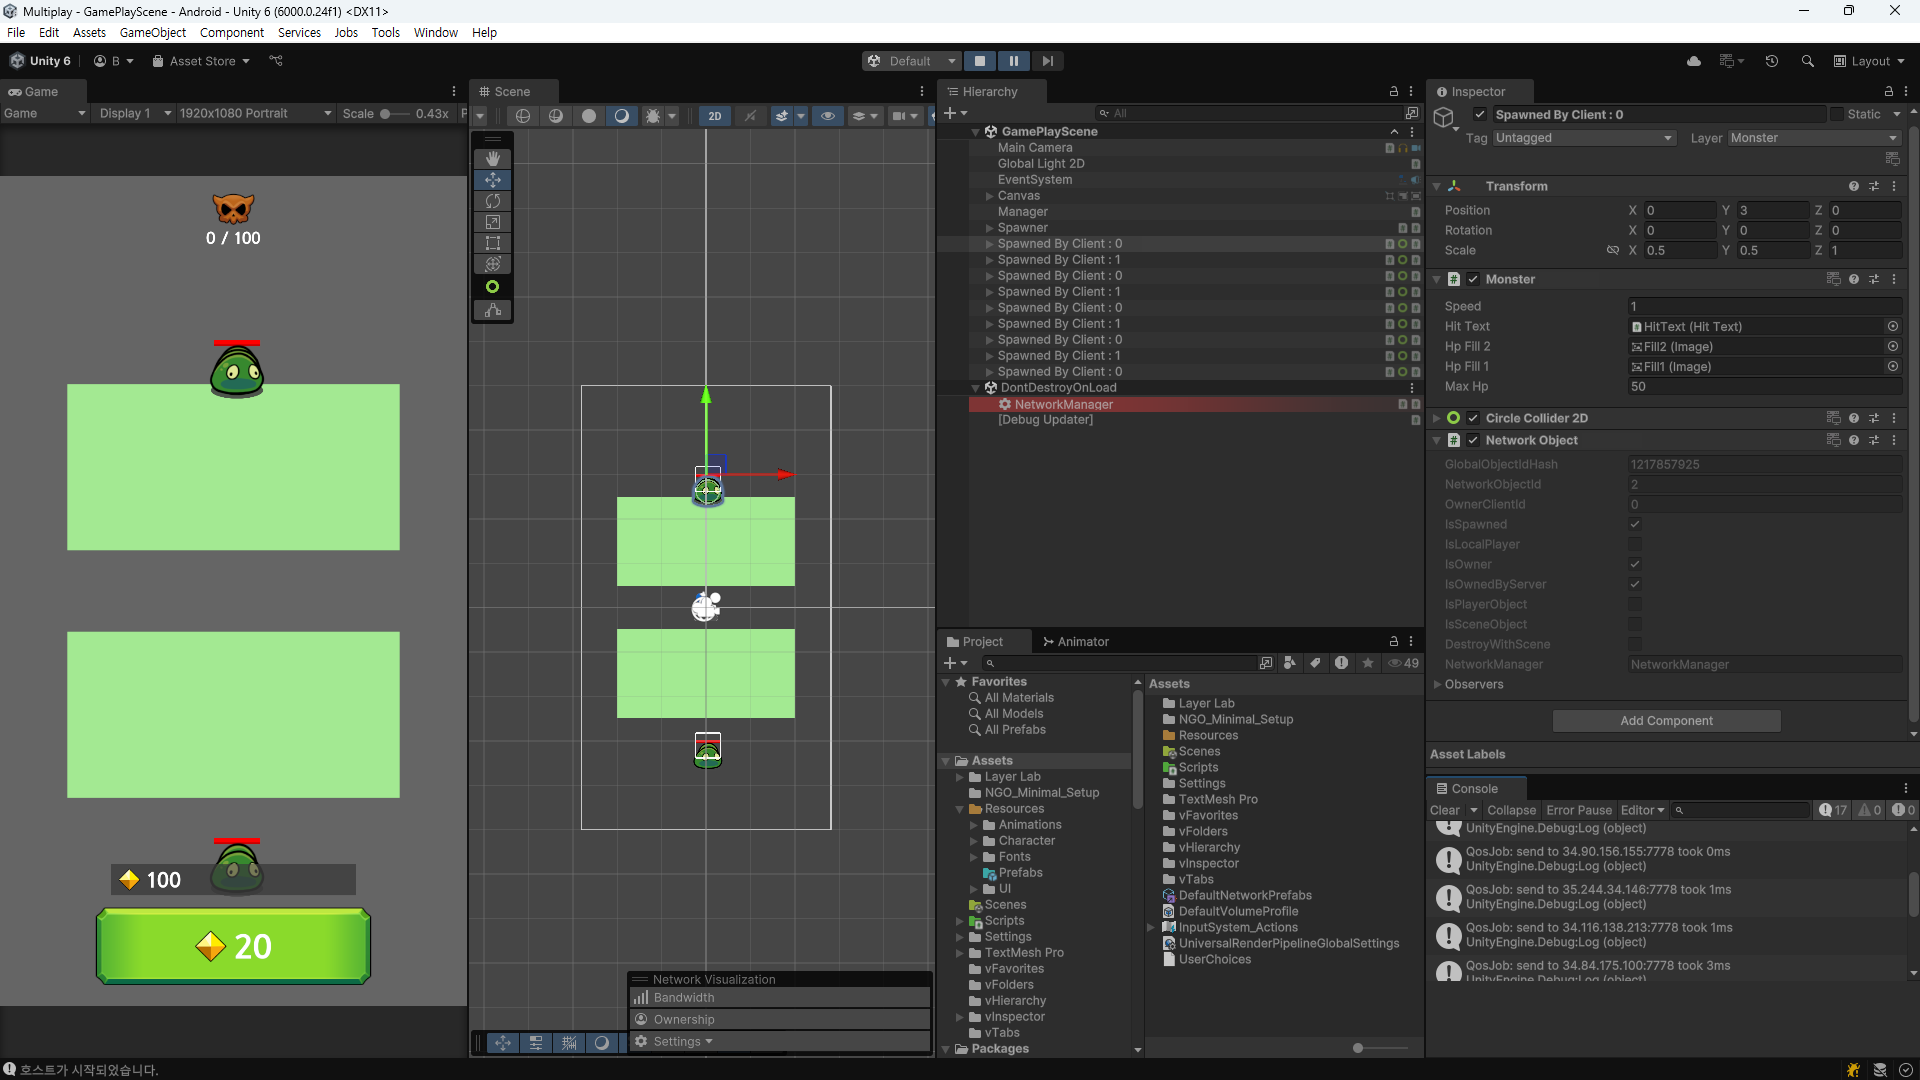Disable the Network Object component checkbox
The height and width of the screenshot is (1080, 1920).
tap(1473, 441)
